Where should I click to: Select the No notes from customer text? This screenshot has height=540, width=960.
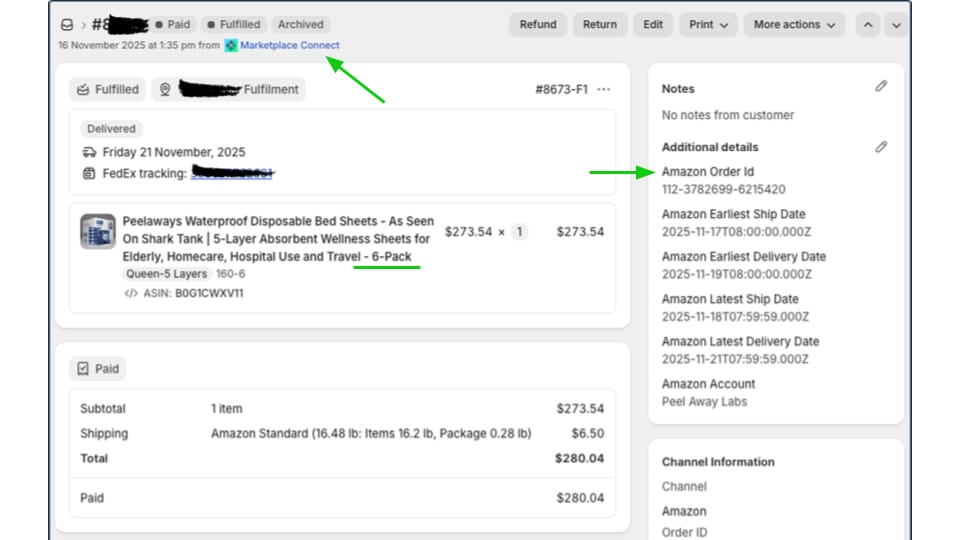tap(728, 115)
